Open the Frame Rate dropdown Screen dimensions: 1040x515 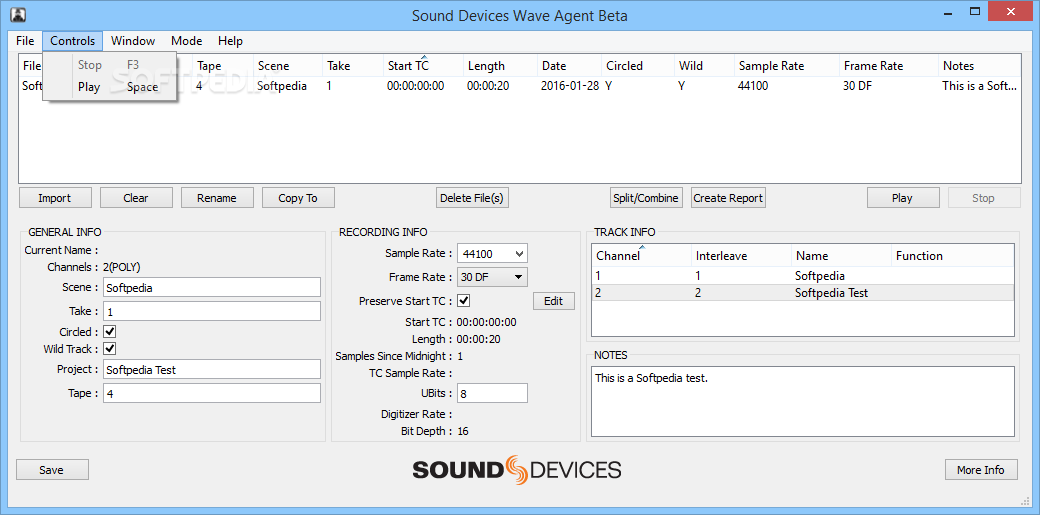tap(492, 277)
